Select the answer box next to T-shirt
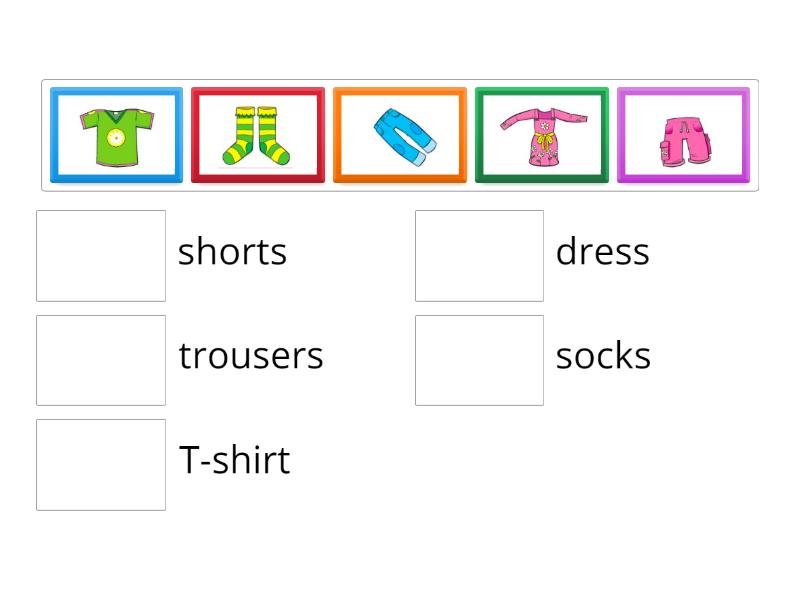 (x=101, y=464)
